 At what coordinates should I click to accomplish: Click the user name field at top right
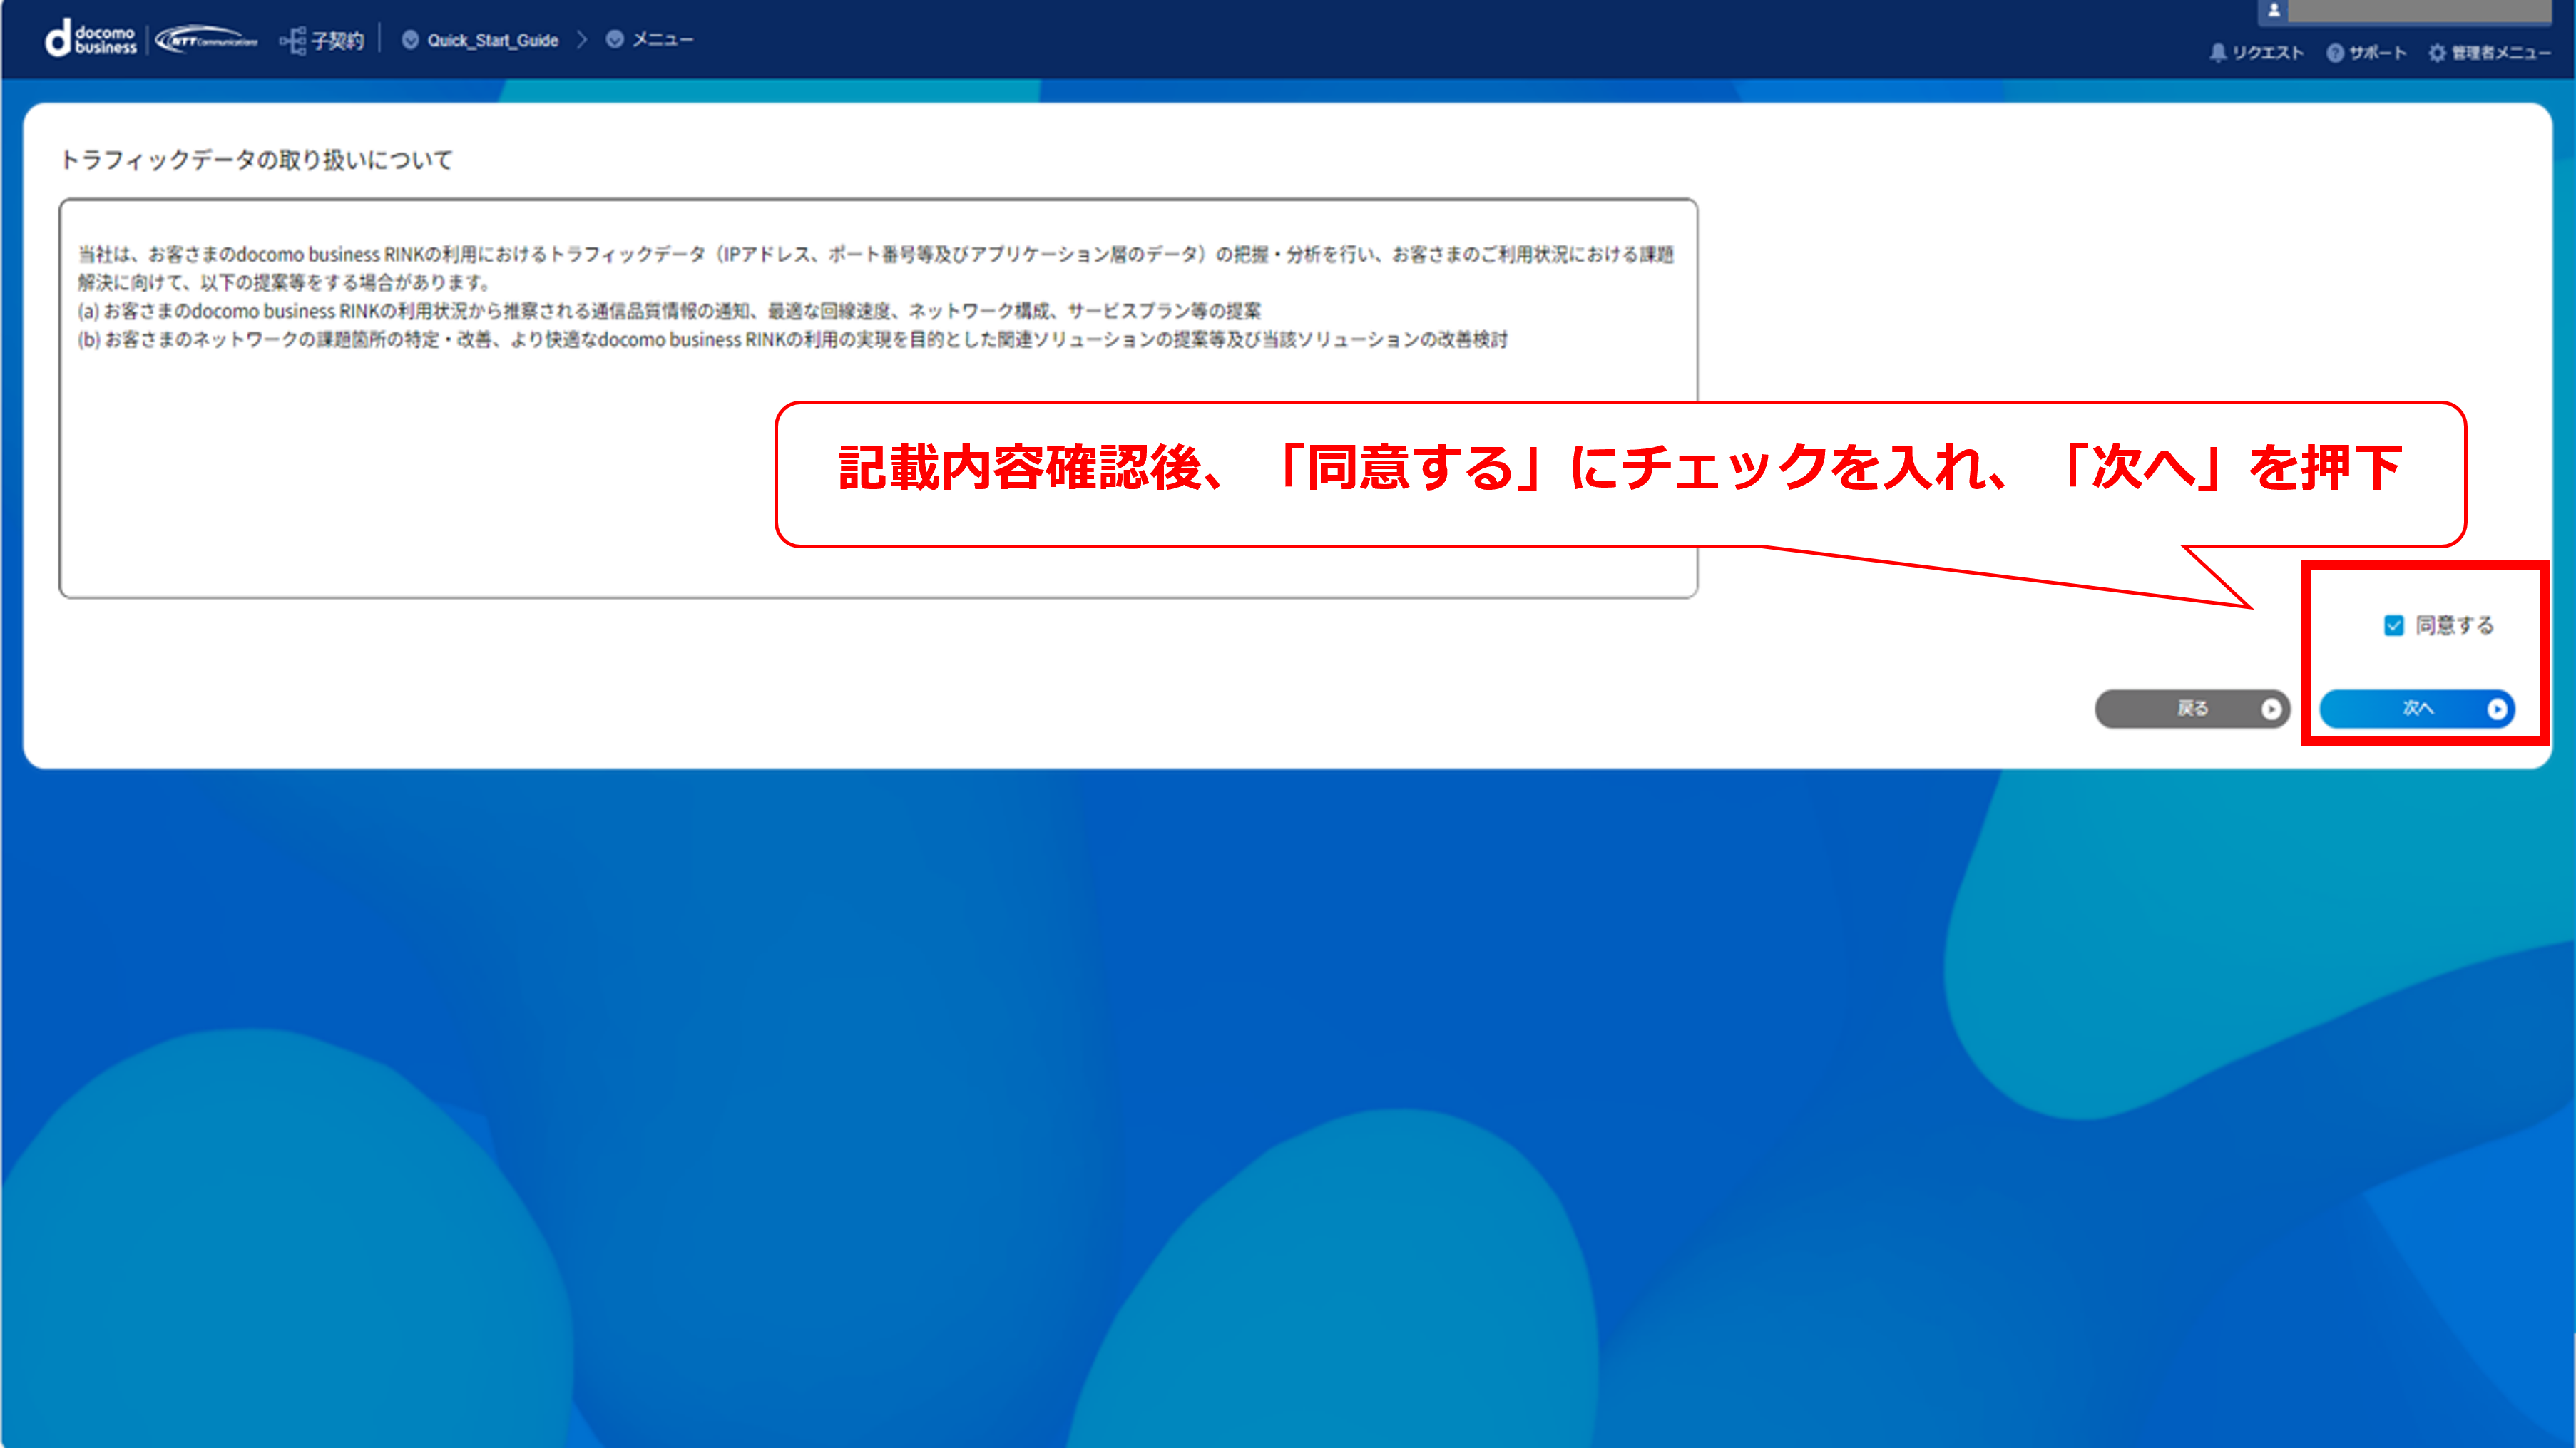(x=2420, y=11)
